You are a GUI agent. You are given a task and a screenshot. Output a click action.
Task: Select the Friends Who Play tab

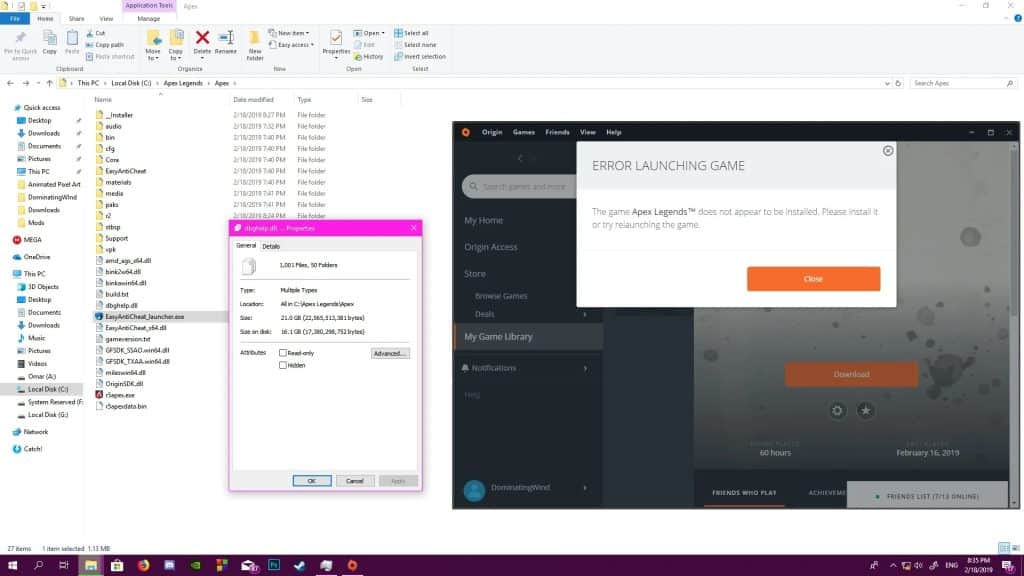[744, 493]
